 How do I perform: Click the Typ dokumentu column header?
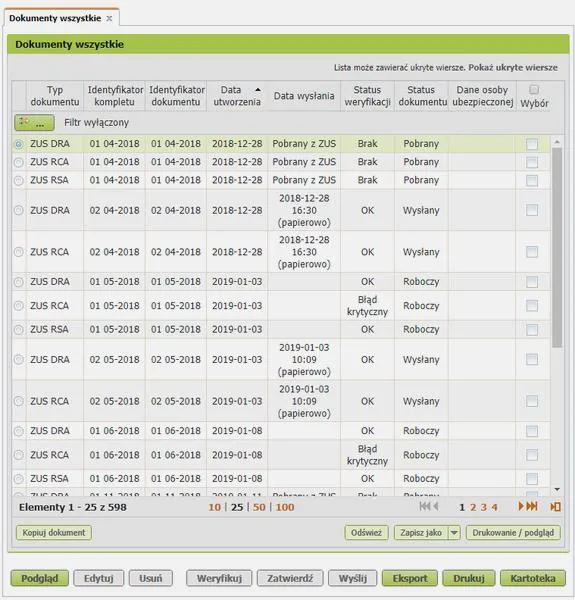pos(55,96)
